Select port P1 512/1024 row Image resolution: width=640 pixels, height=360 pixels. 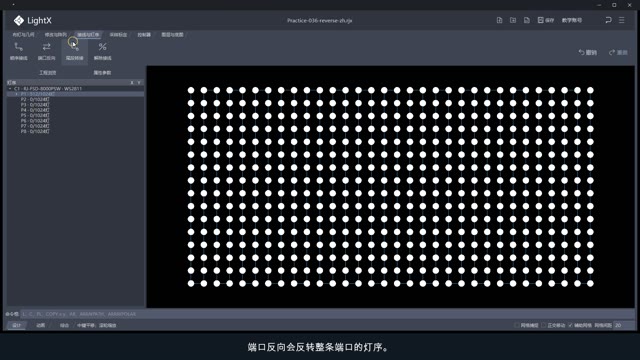[76, 94]
